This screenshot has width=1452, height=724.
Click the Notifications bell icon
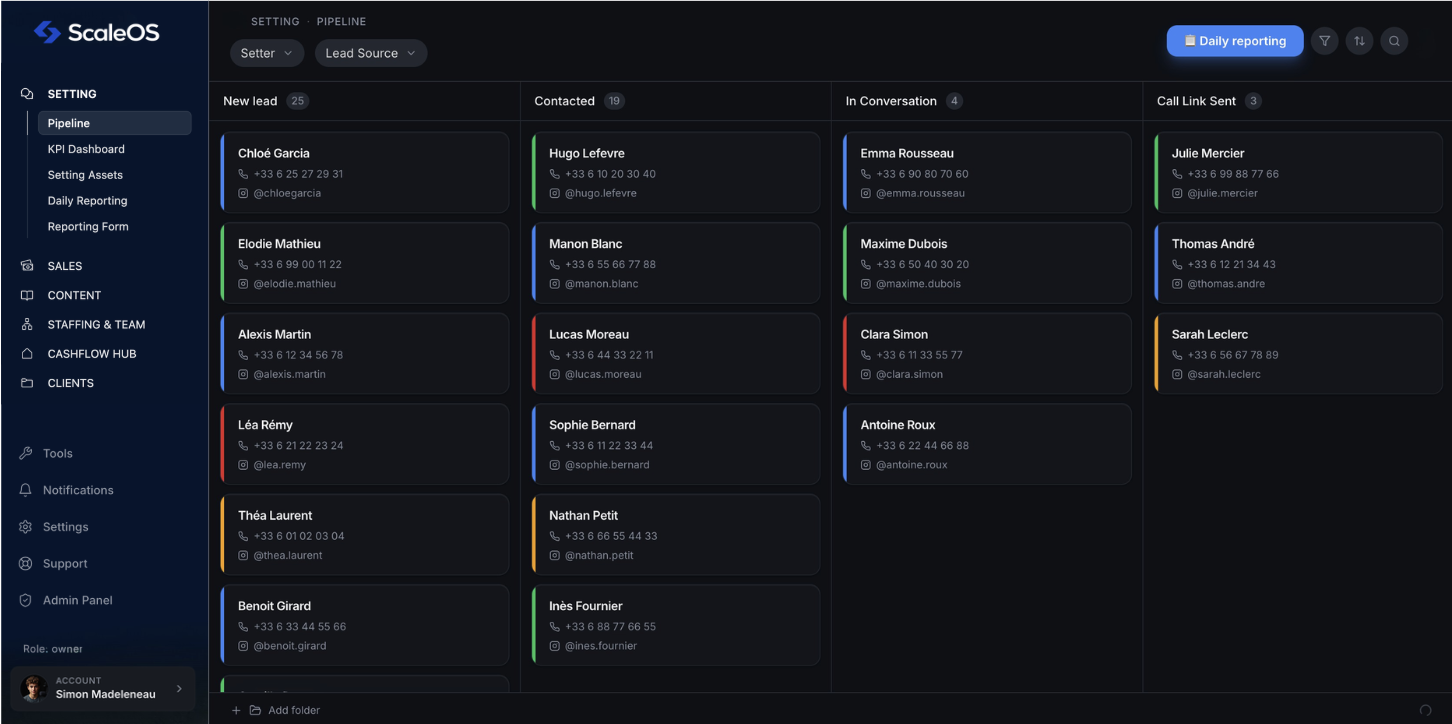26,490
